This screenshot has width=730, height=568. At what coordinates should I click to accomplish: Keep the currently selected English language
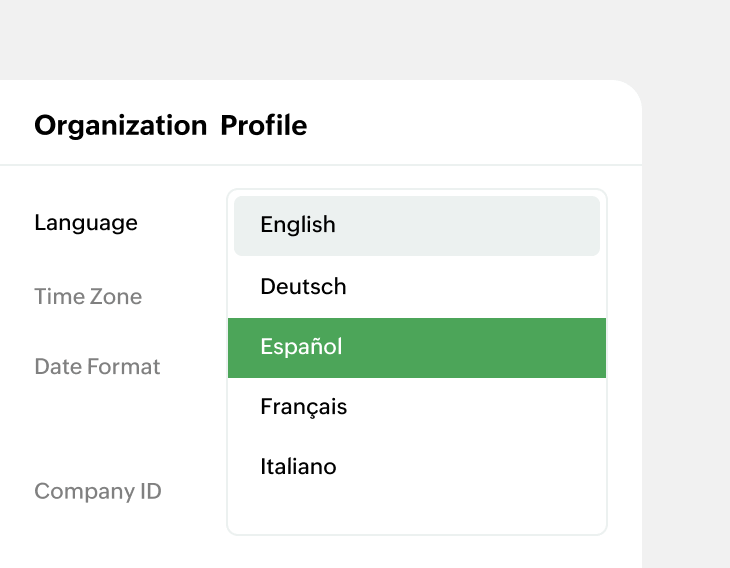click(416, 225)
